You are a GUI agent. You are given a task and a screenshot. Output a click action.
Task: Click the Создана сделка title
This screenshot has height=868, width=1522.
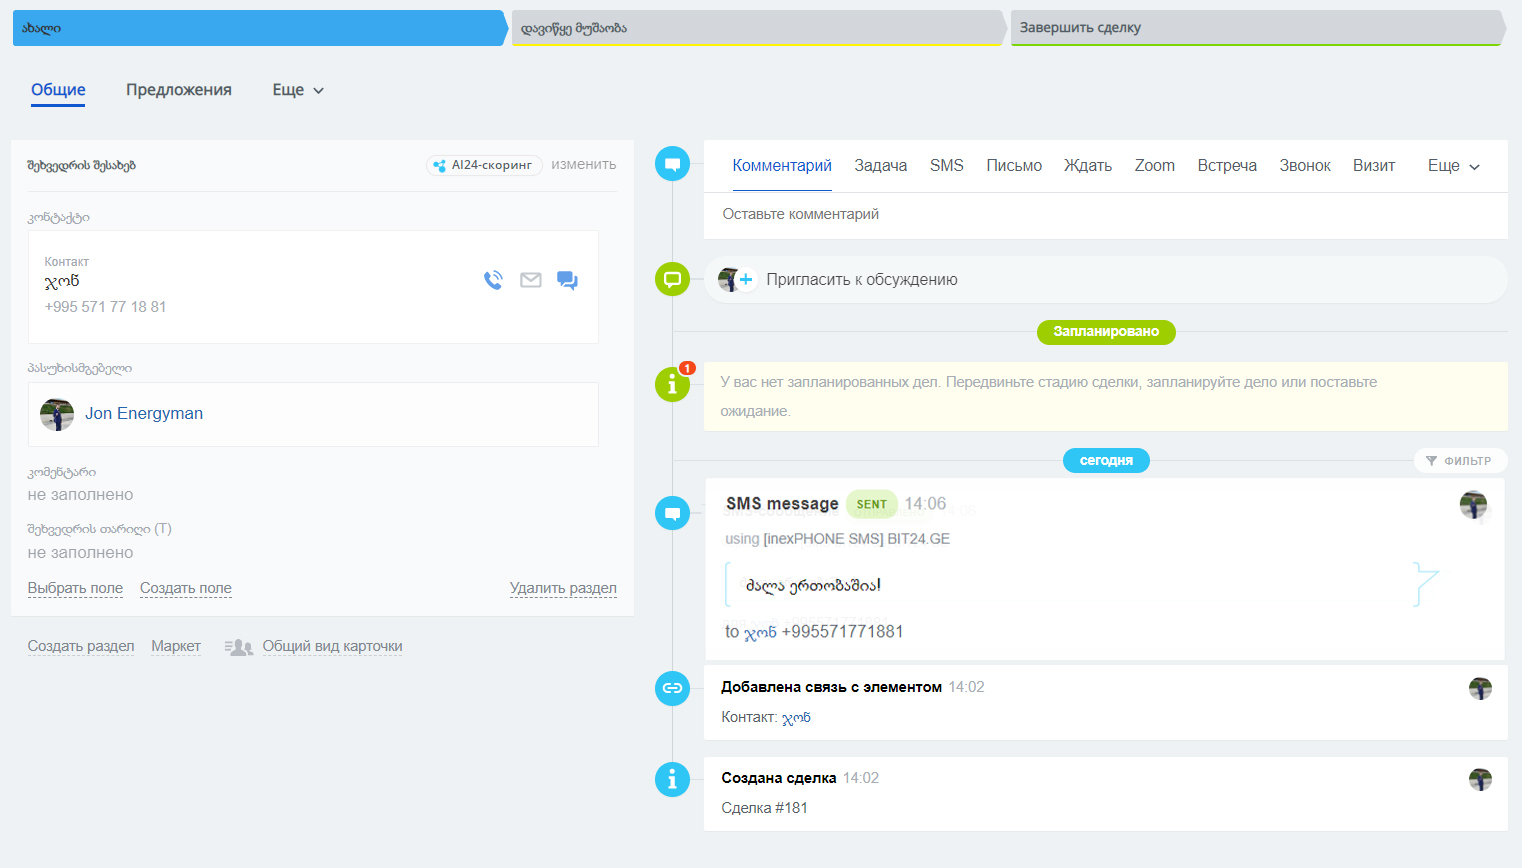tap(779, 778)
